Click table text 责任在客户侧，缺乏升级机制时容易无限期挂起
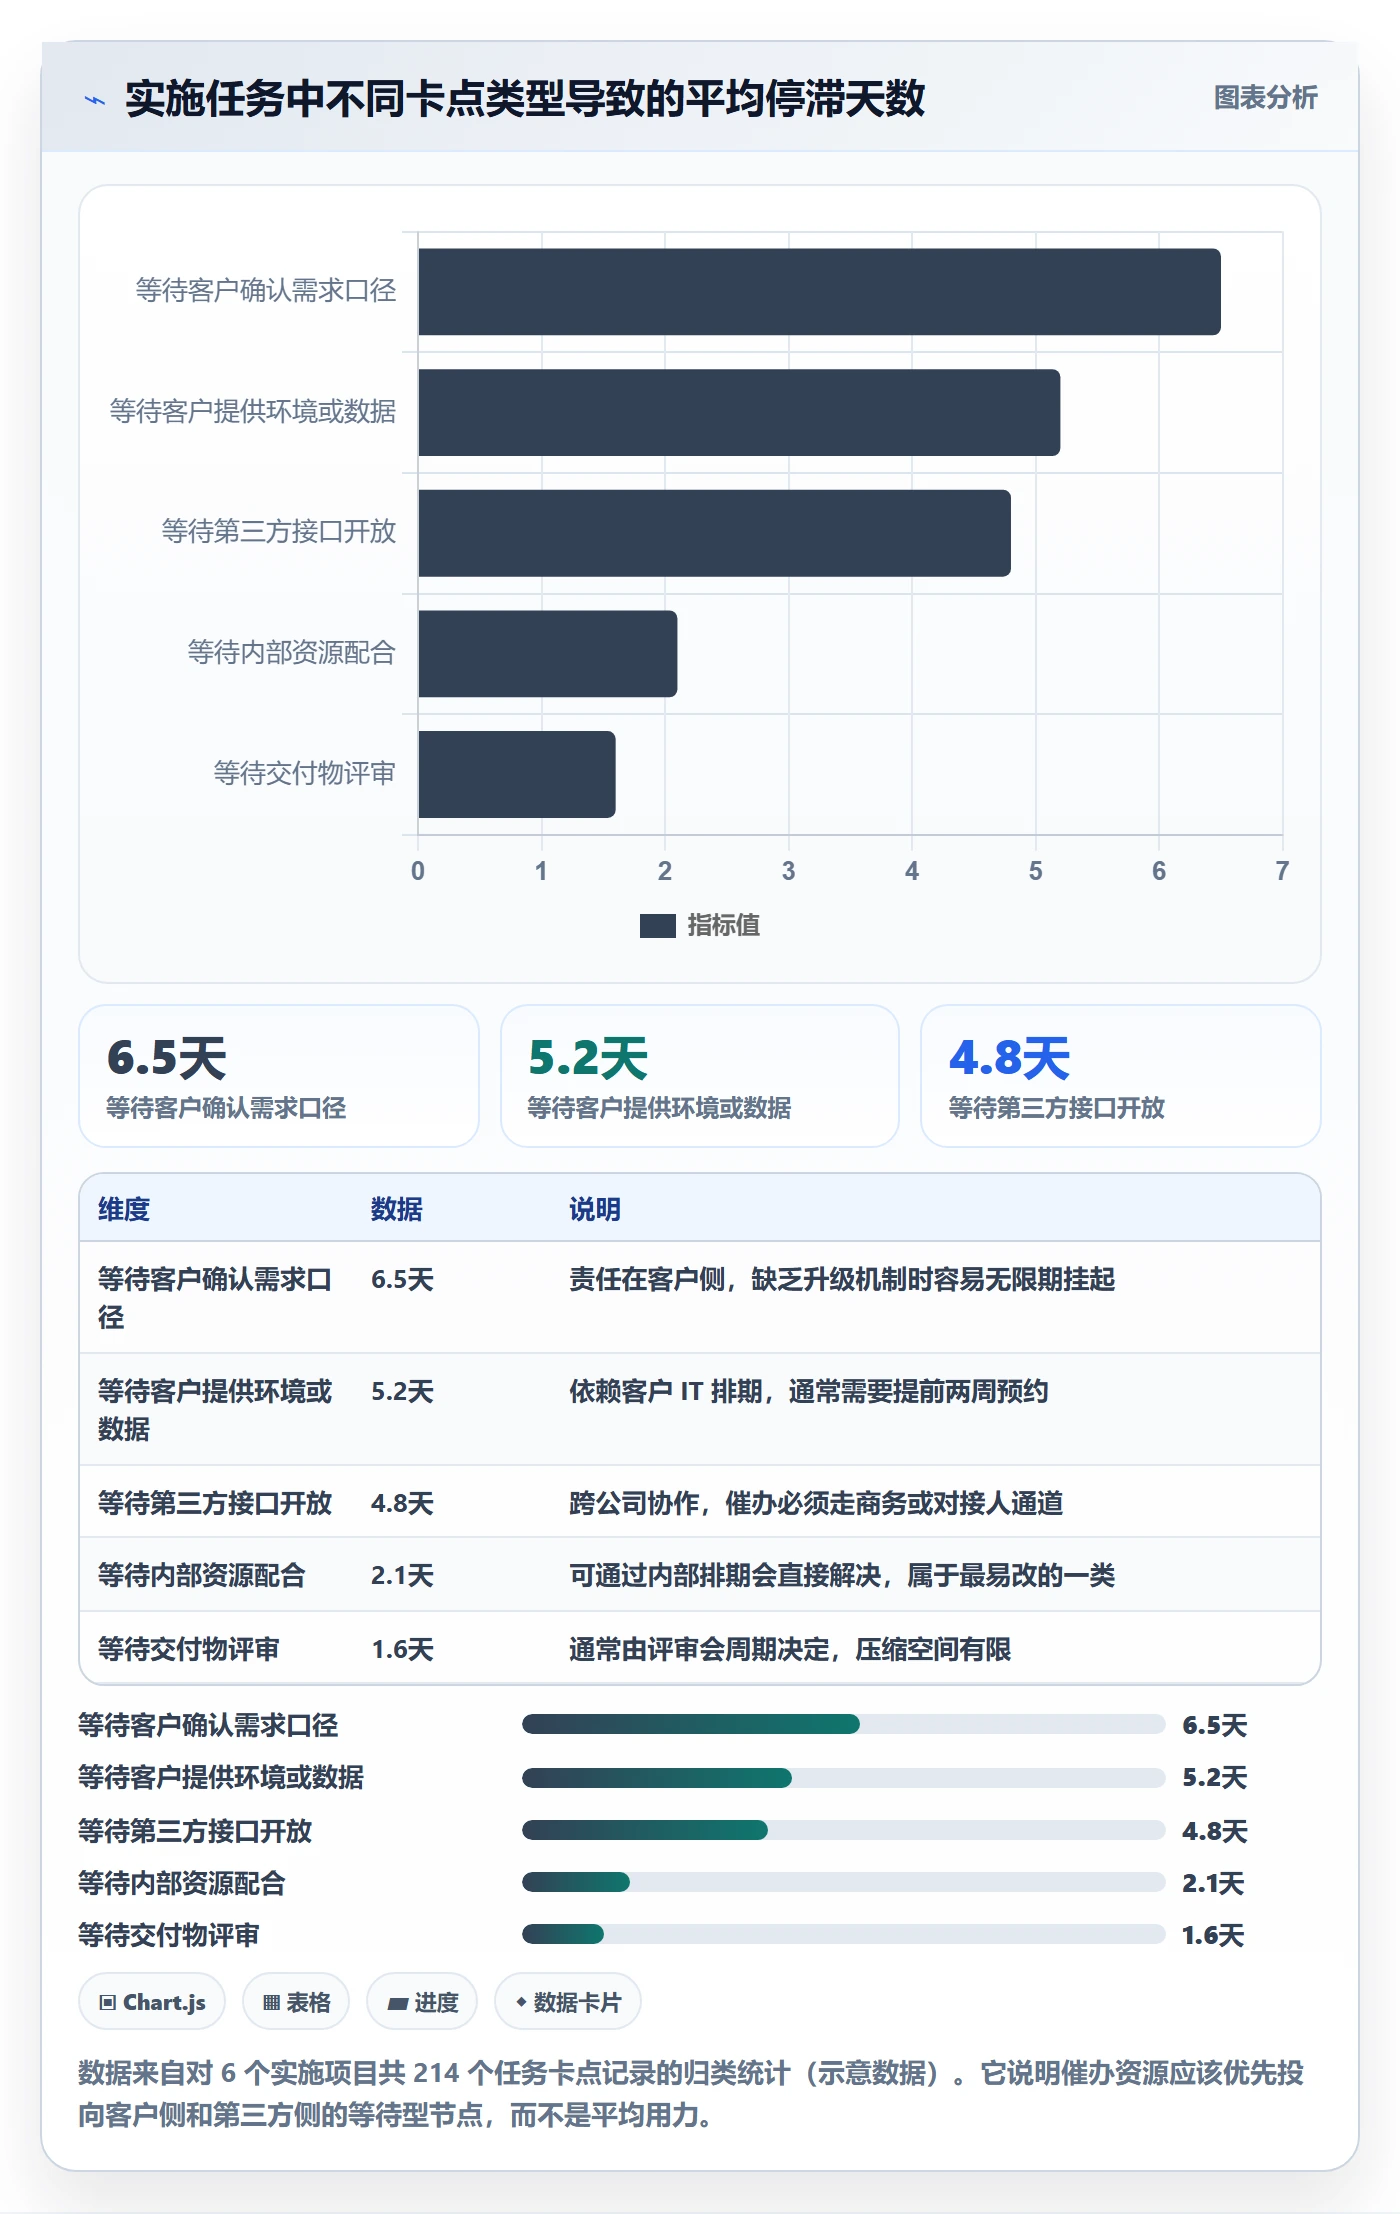 click(842, 1279)
